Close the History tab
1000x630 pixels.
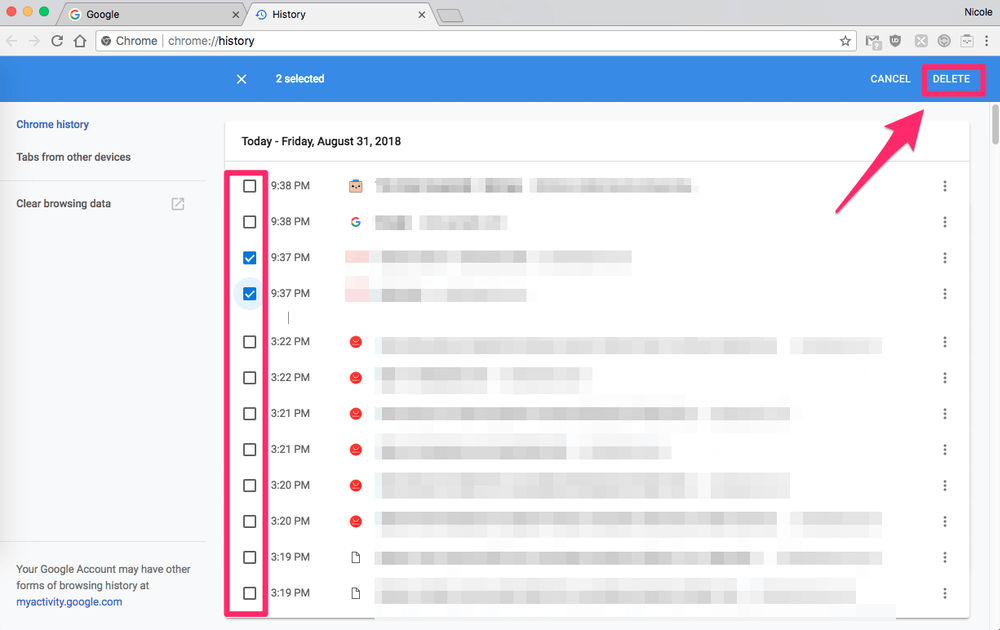pyautogui.click(x=422, y=15)
